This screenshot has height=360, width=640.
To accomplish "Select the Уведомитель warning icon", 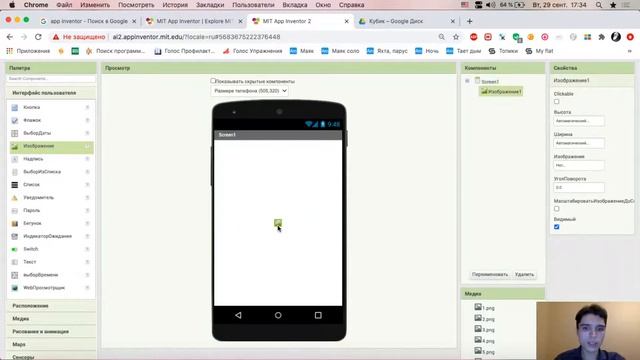I will 15,198.
